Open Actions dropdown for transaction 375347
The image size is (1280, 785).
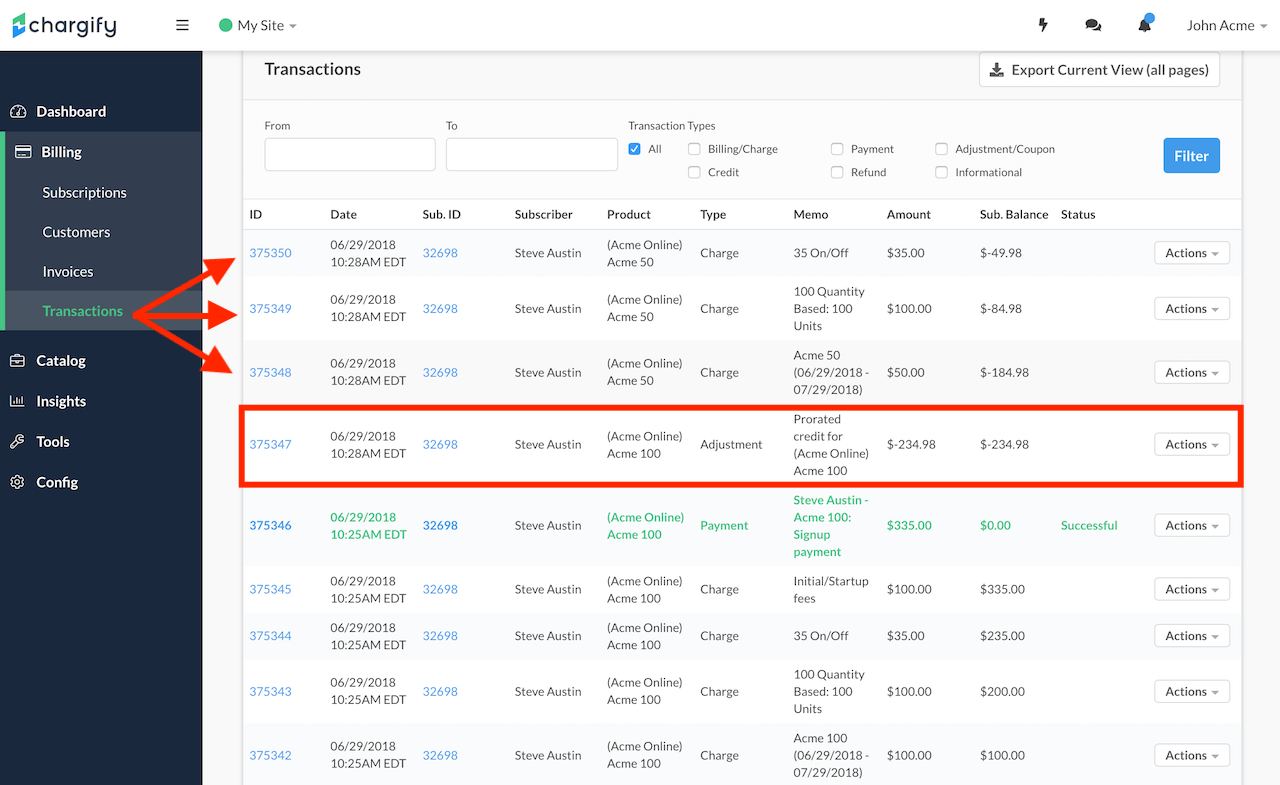click(1191, 444)
